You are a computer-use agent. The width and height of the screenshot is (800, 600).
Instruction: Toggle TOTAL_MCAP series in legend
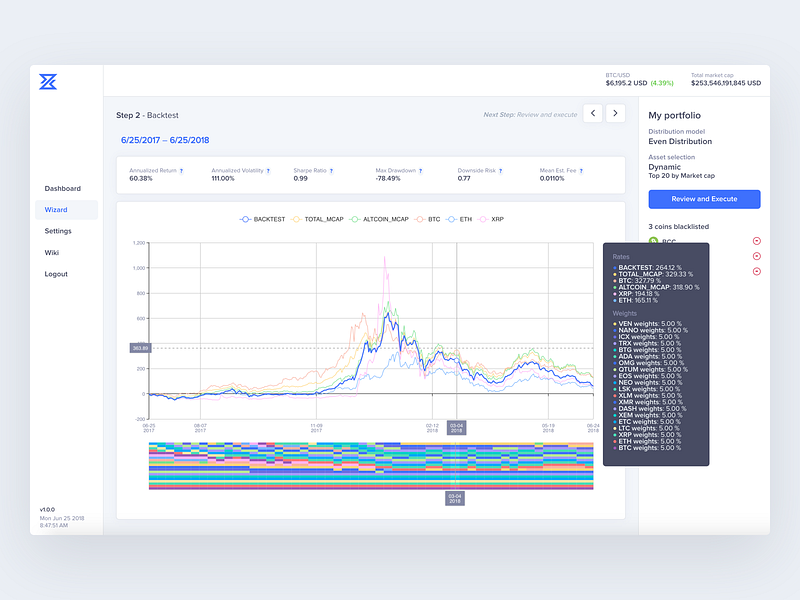point(317,219)
